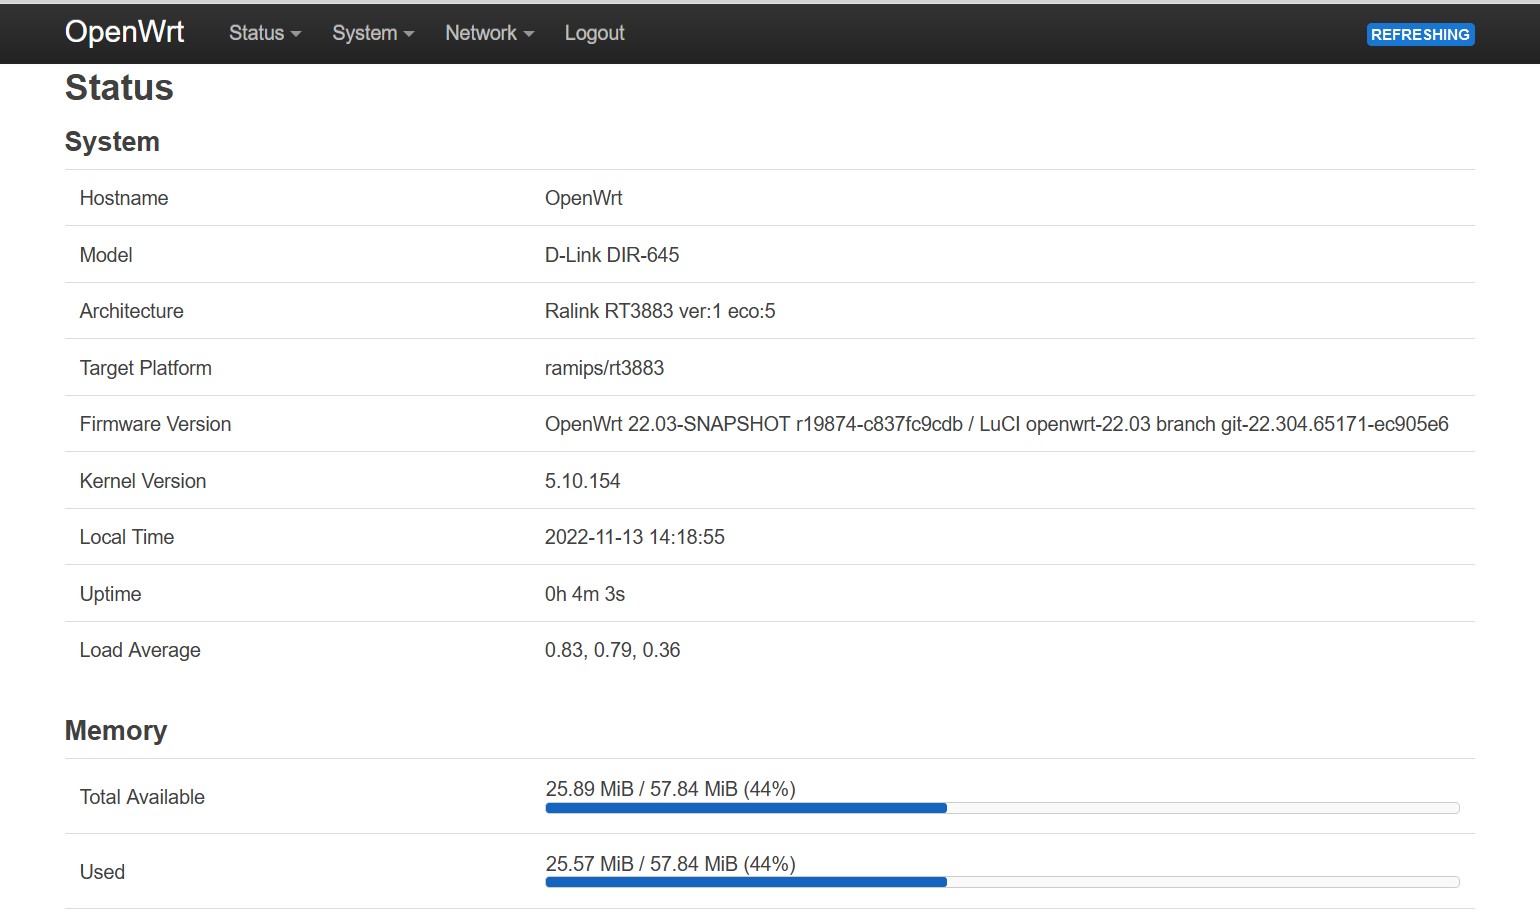Click the Used memory progress bar
The width and height of the screenshot is (1540, 917).
(x=1000, y=882)
